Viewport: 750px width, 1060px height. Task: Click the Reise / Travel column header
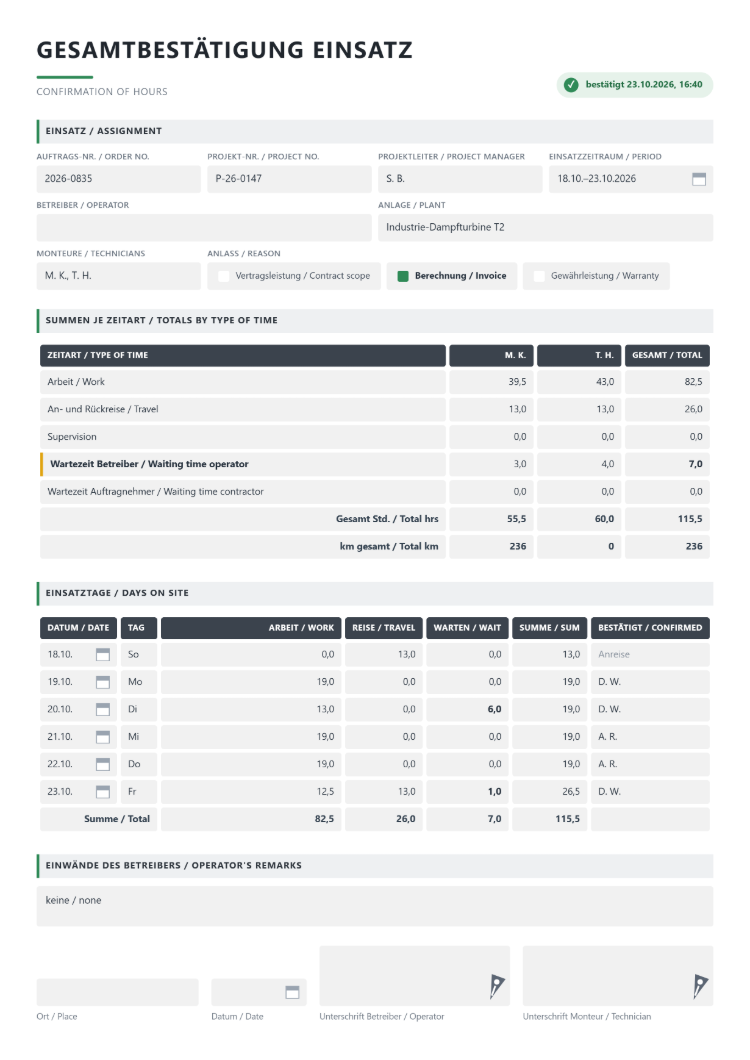coord(383,628)
